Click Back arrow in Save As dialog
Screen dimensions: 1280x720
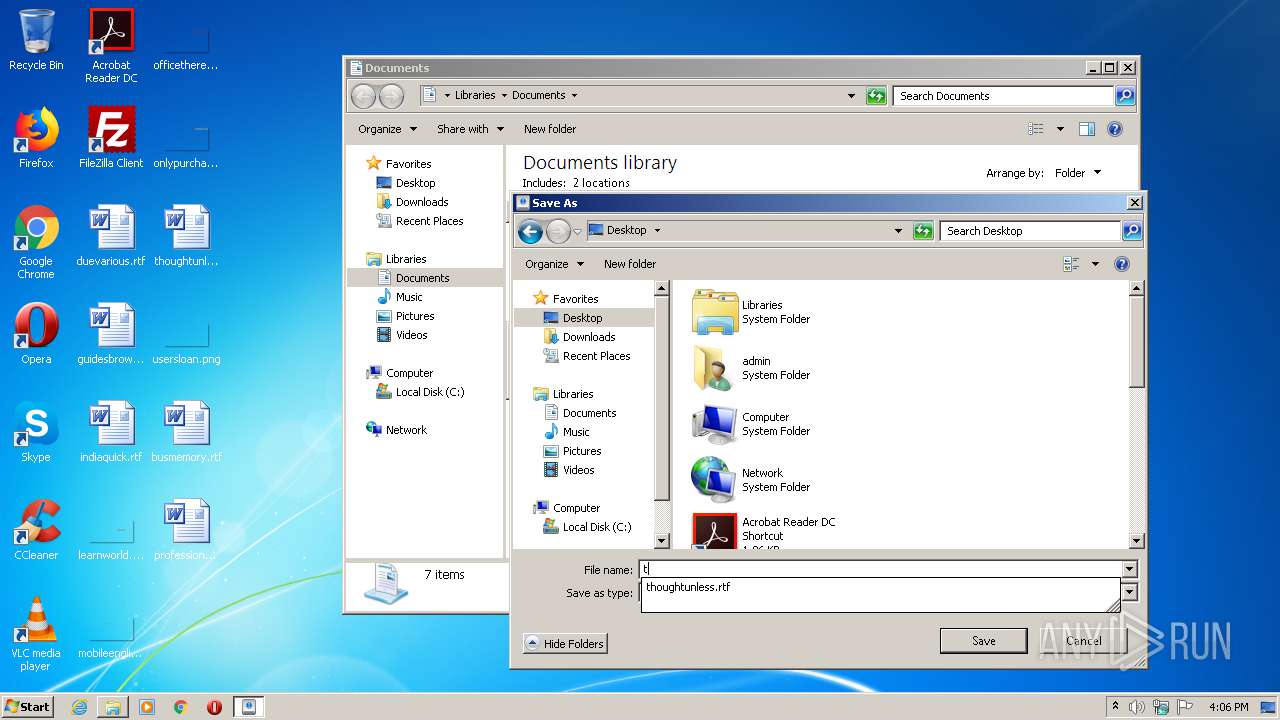[530, 231]
